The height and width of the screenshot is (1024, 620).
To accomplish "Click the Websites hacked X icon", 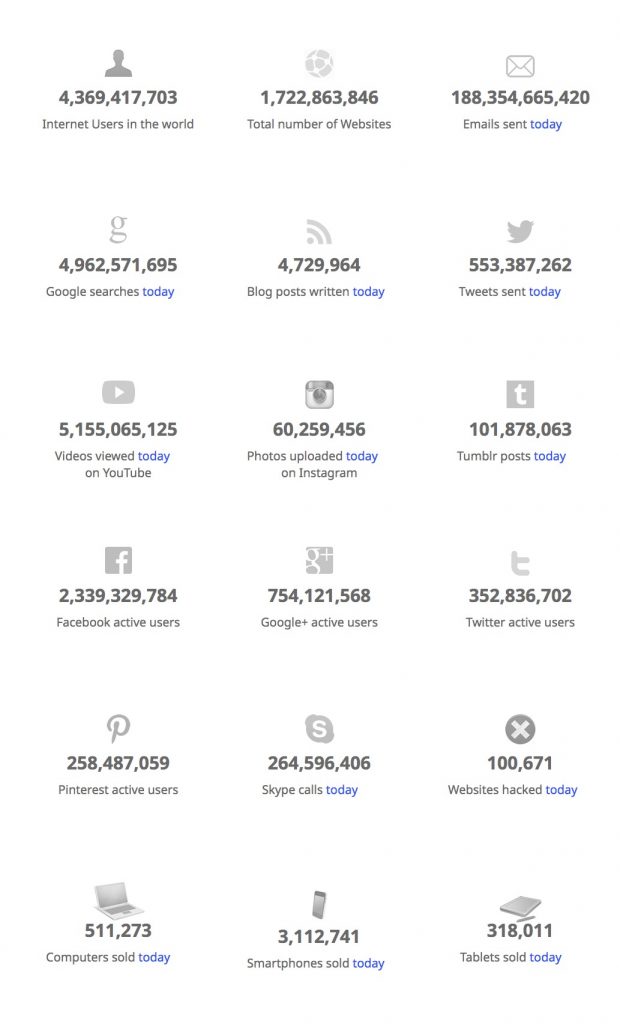I will (x=520, y=729).
